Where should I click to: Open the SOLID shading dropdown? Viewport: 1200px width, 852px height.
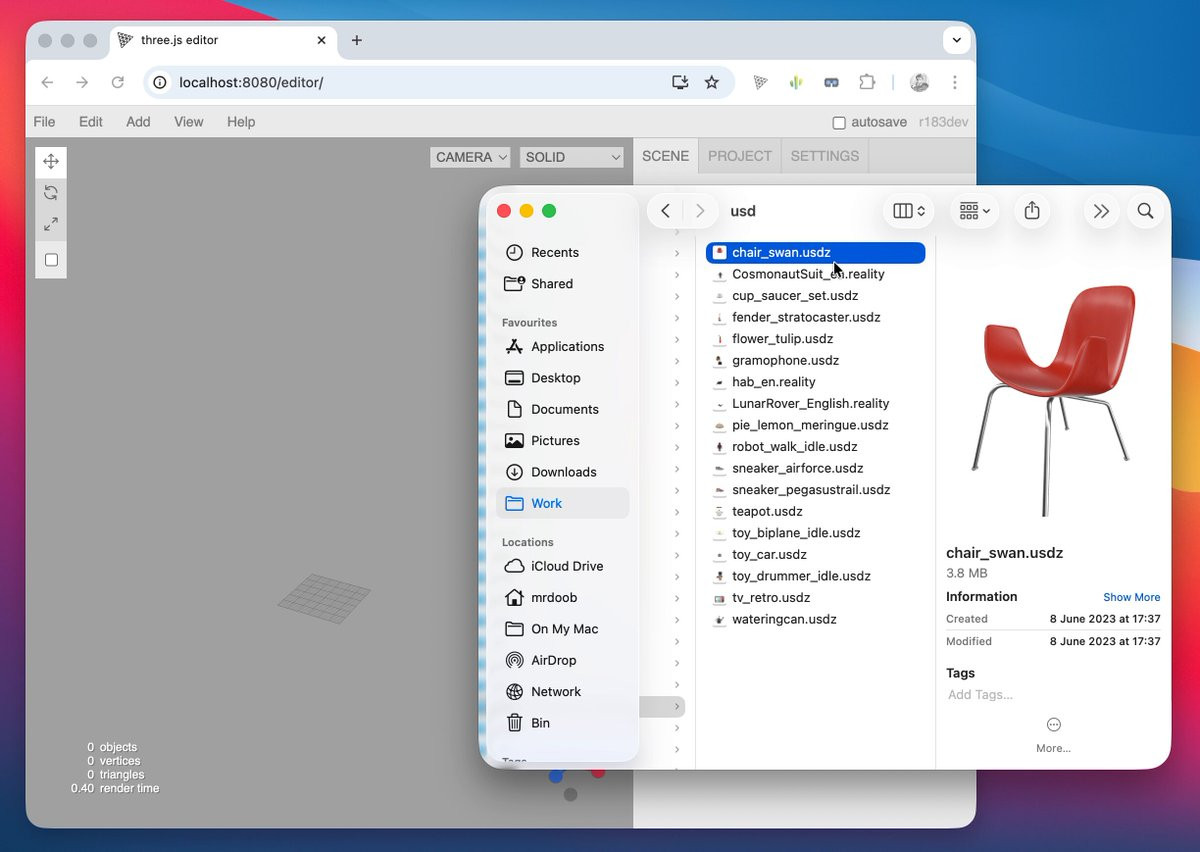pos(572,157)
